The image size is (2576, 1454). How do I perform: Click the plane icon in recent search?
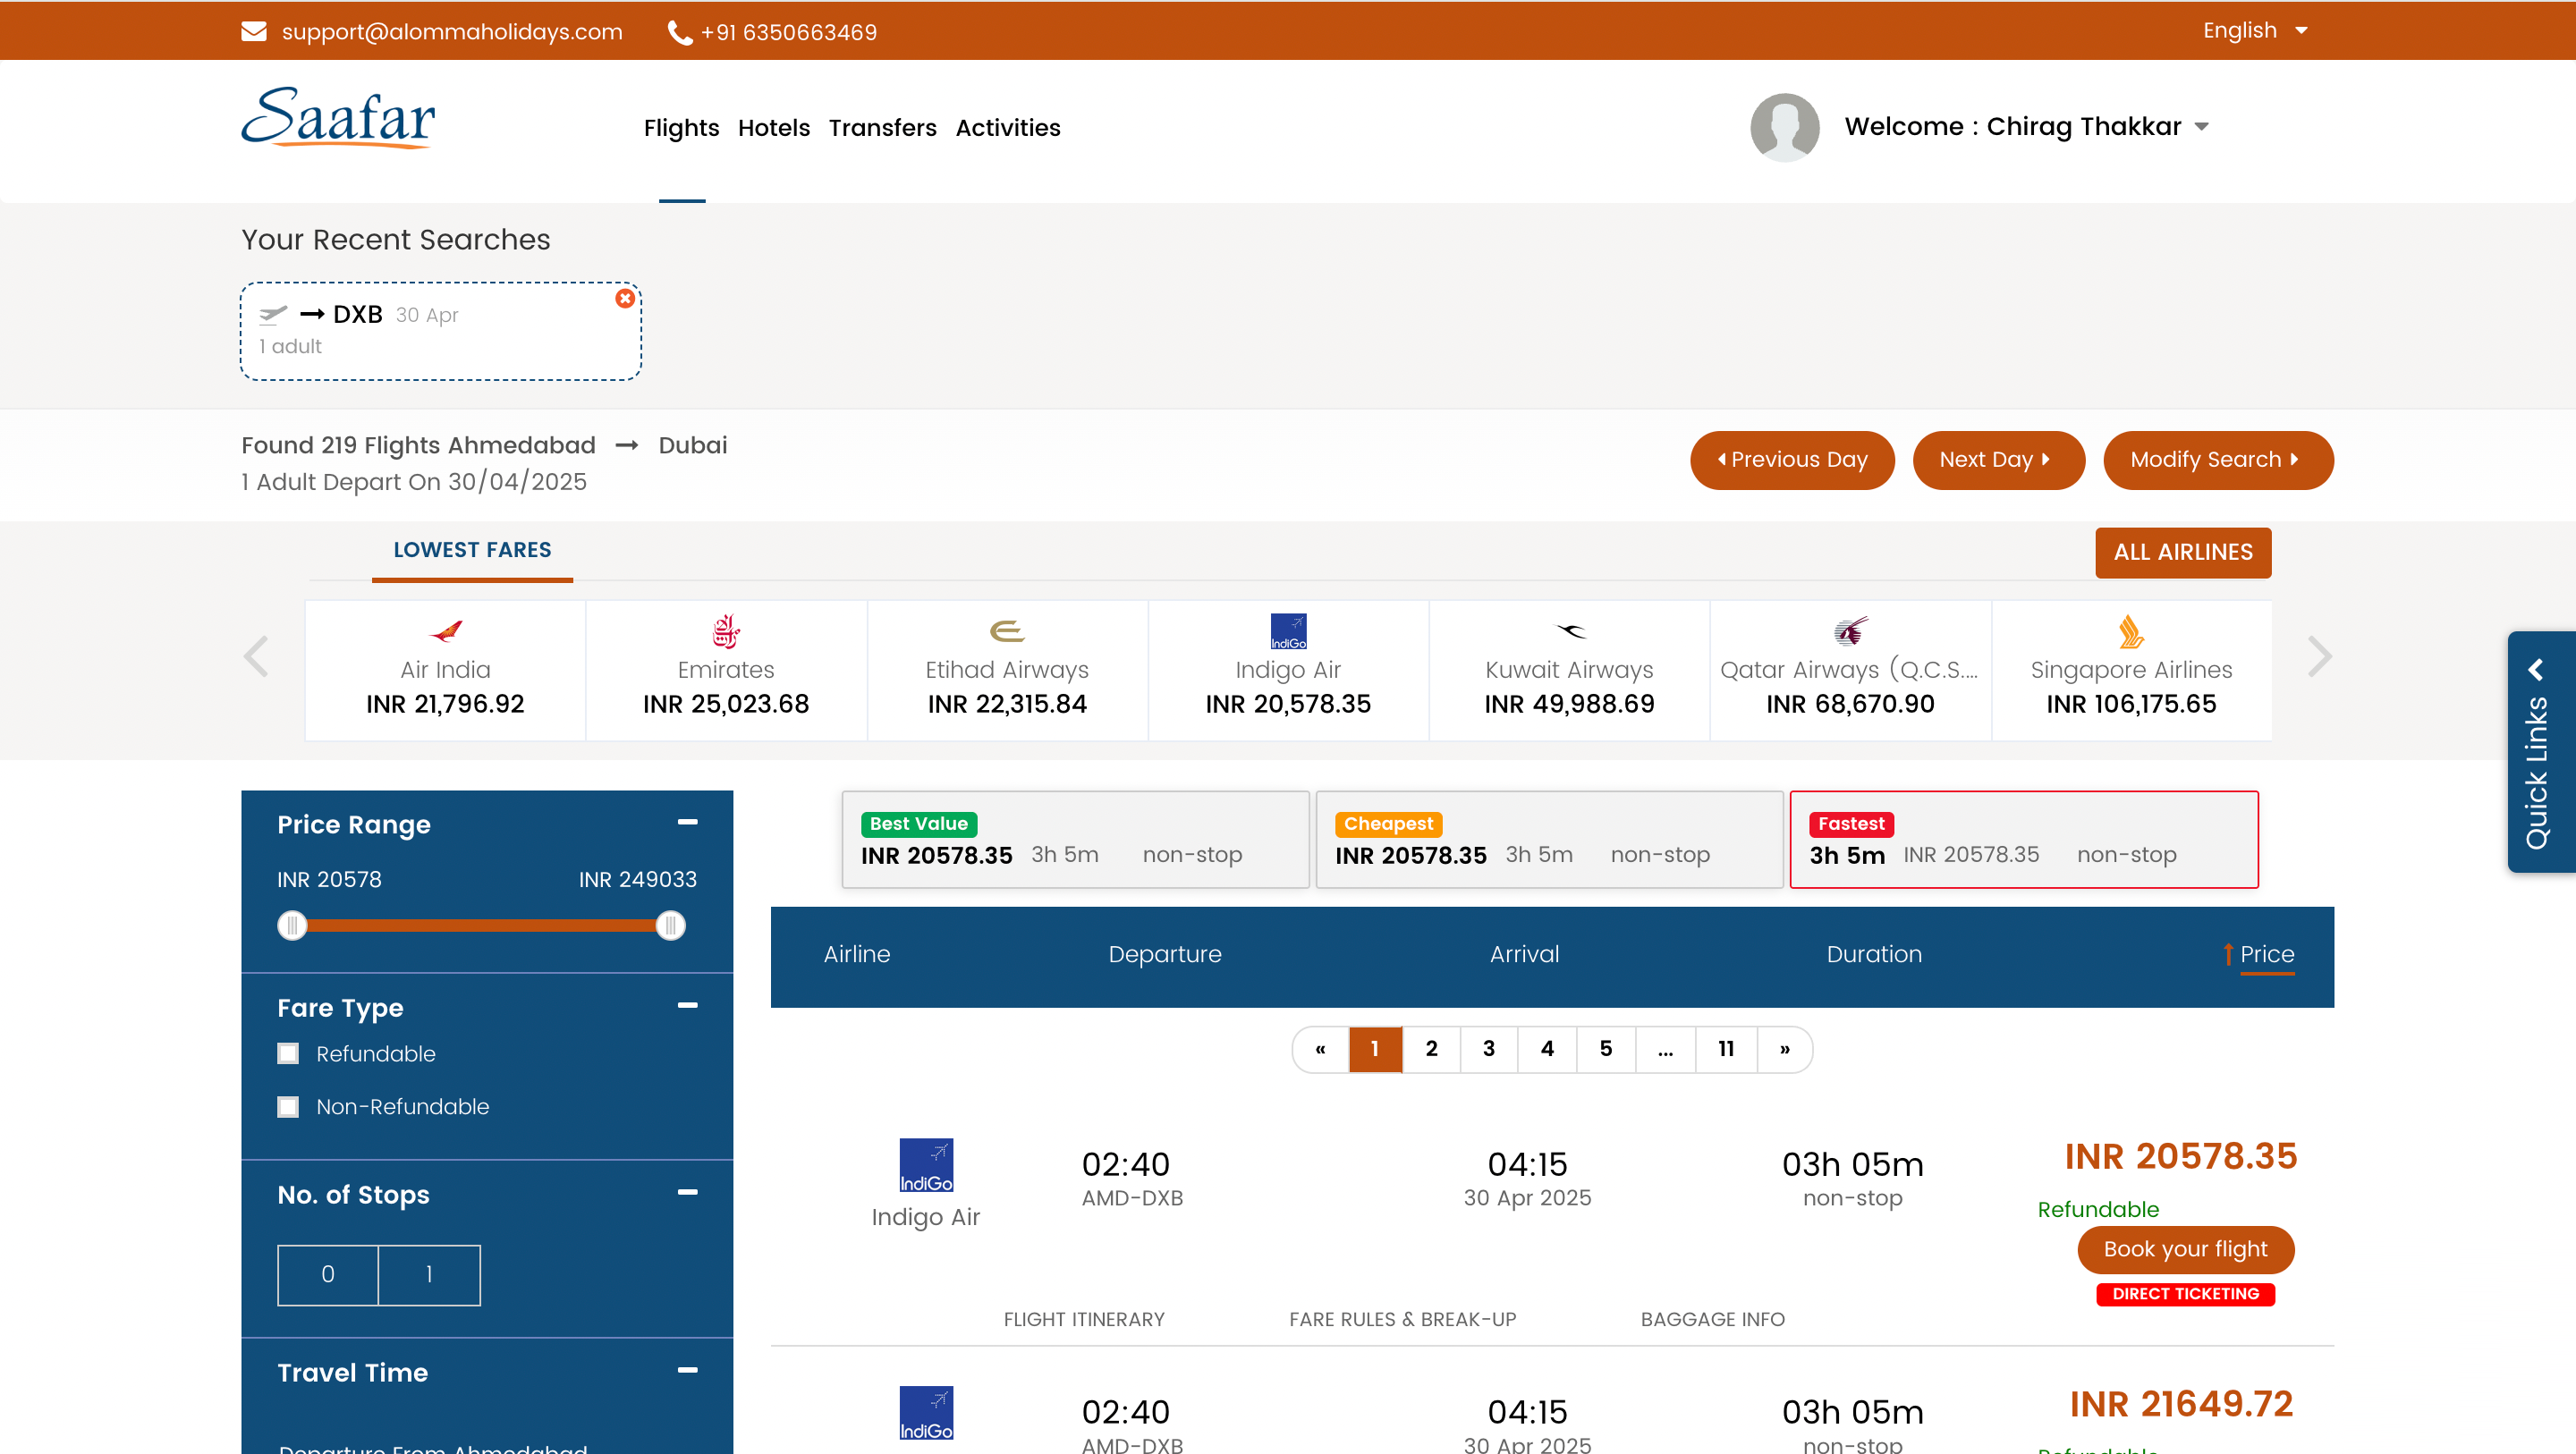[x=273, y=315]
